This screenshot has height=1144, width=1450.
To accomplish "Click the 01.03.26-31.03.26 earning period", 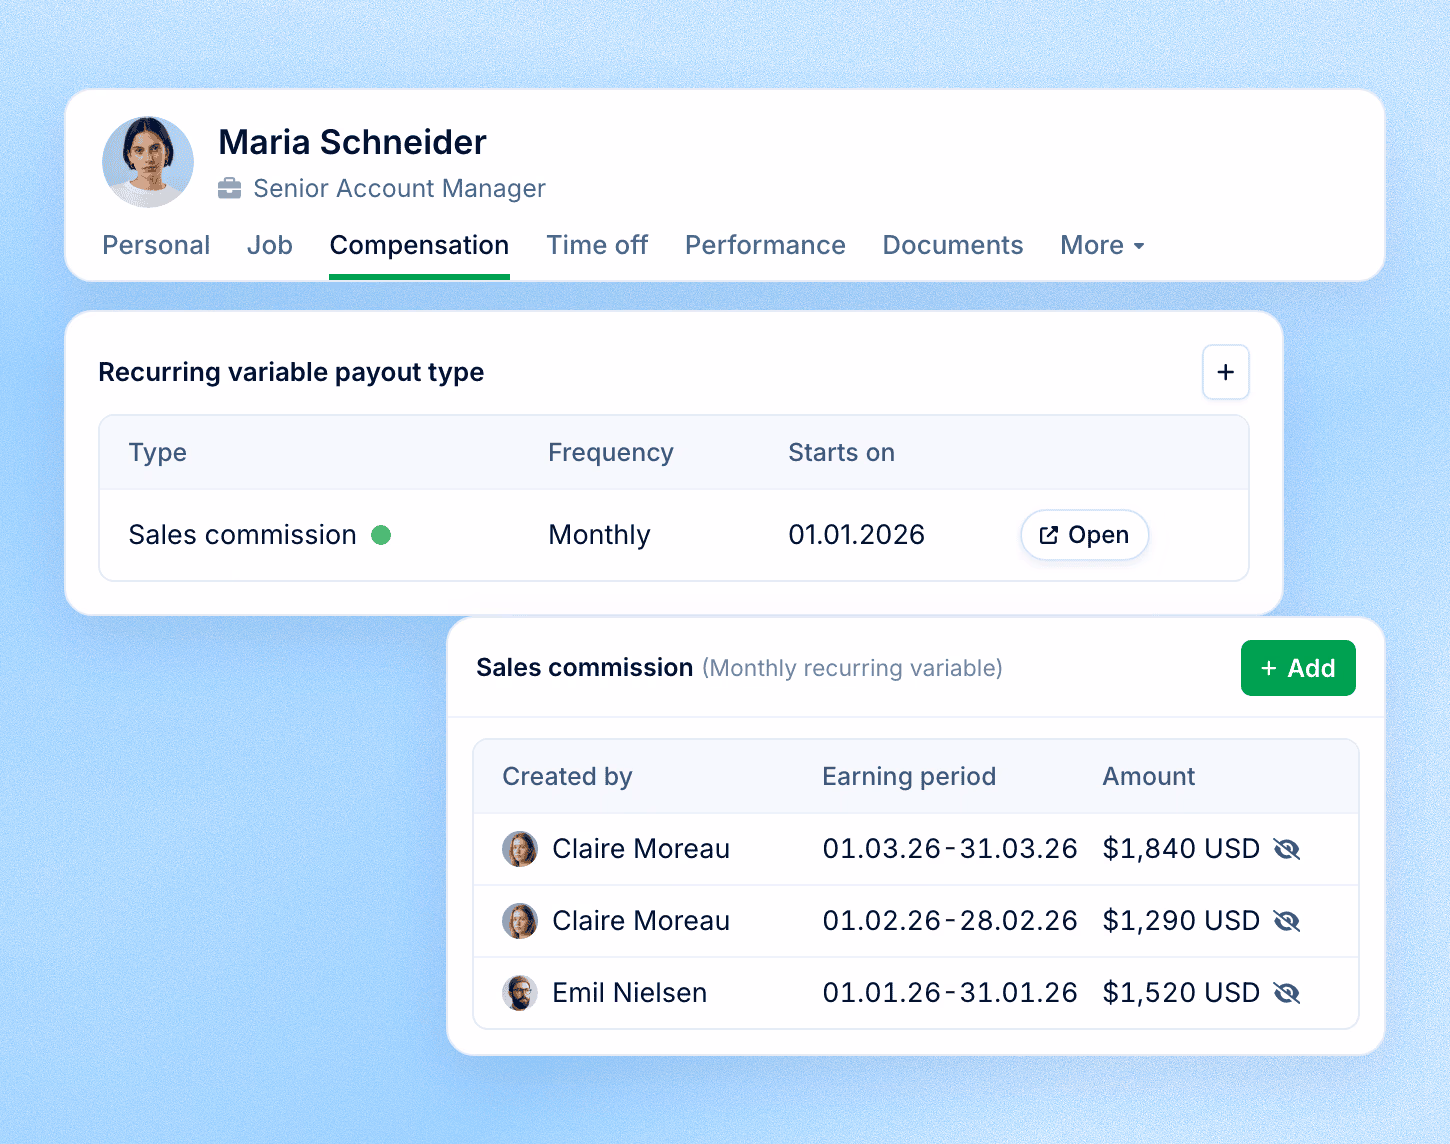I will 950,849.
